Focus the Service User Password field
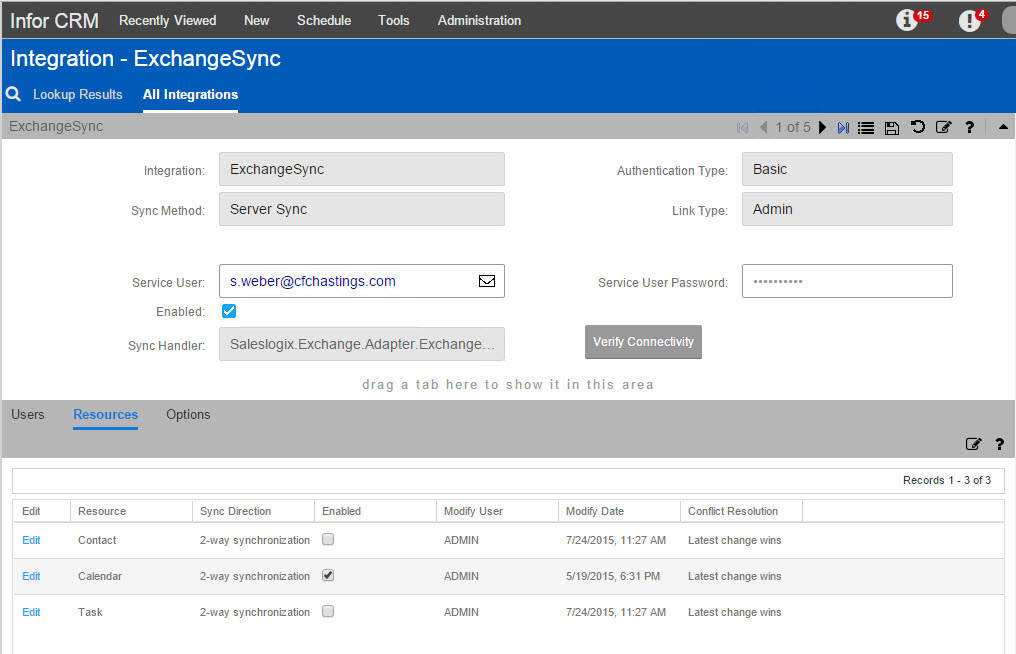Screen dimensions: 1016x654 [847, 281]
